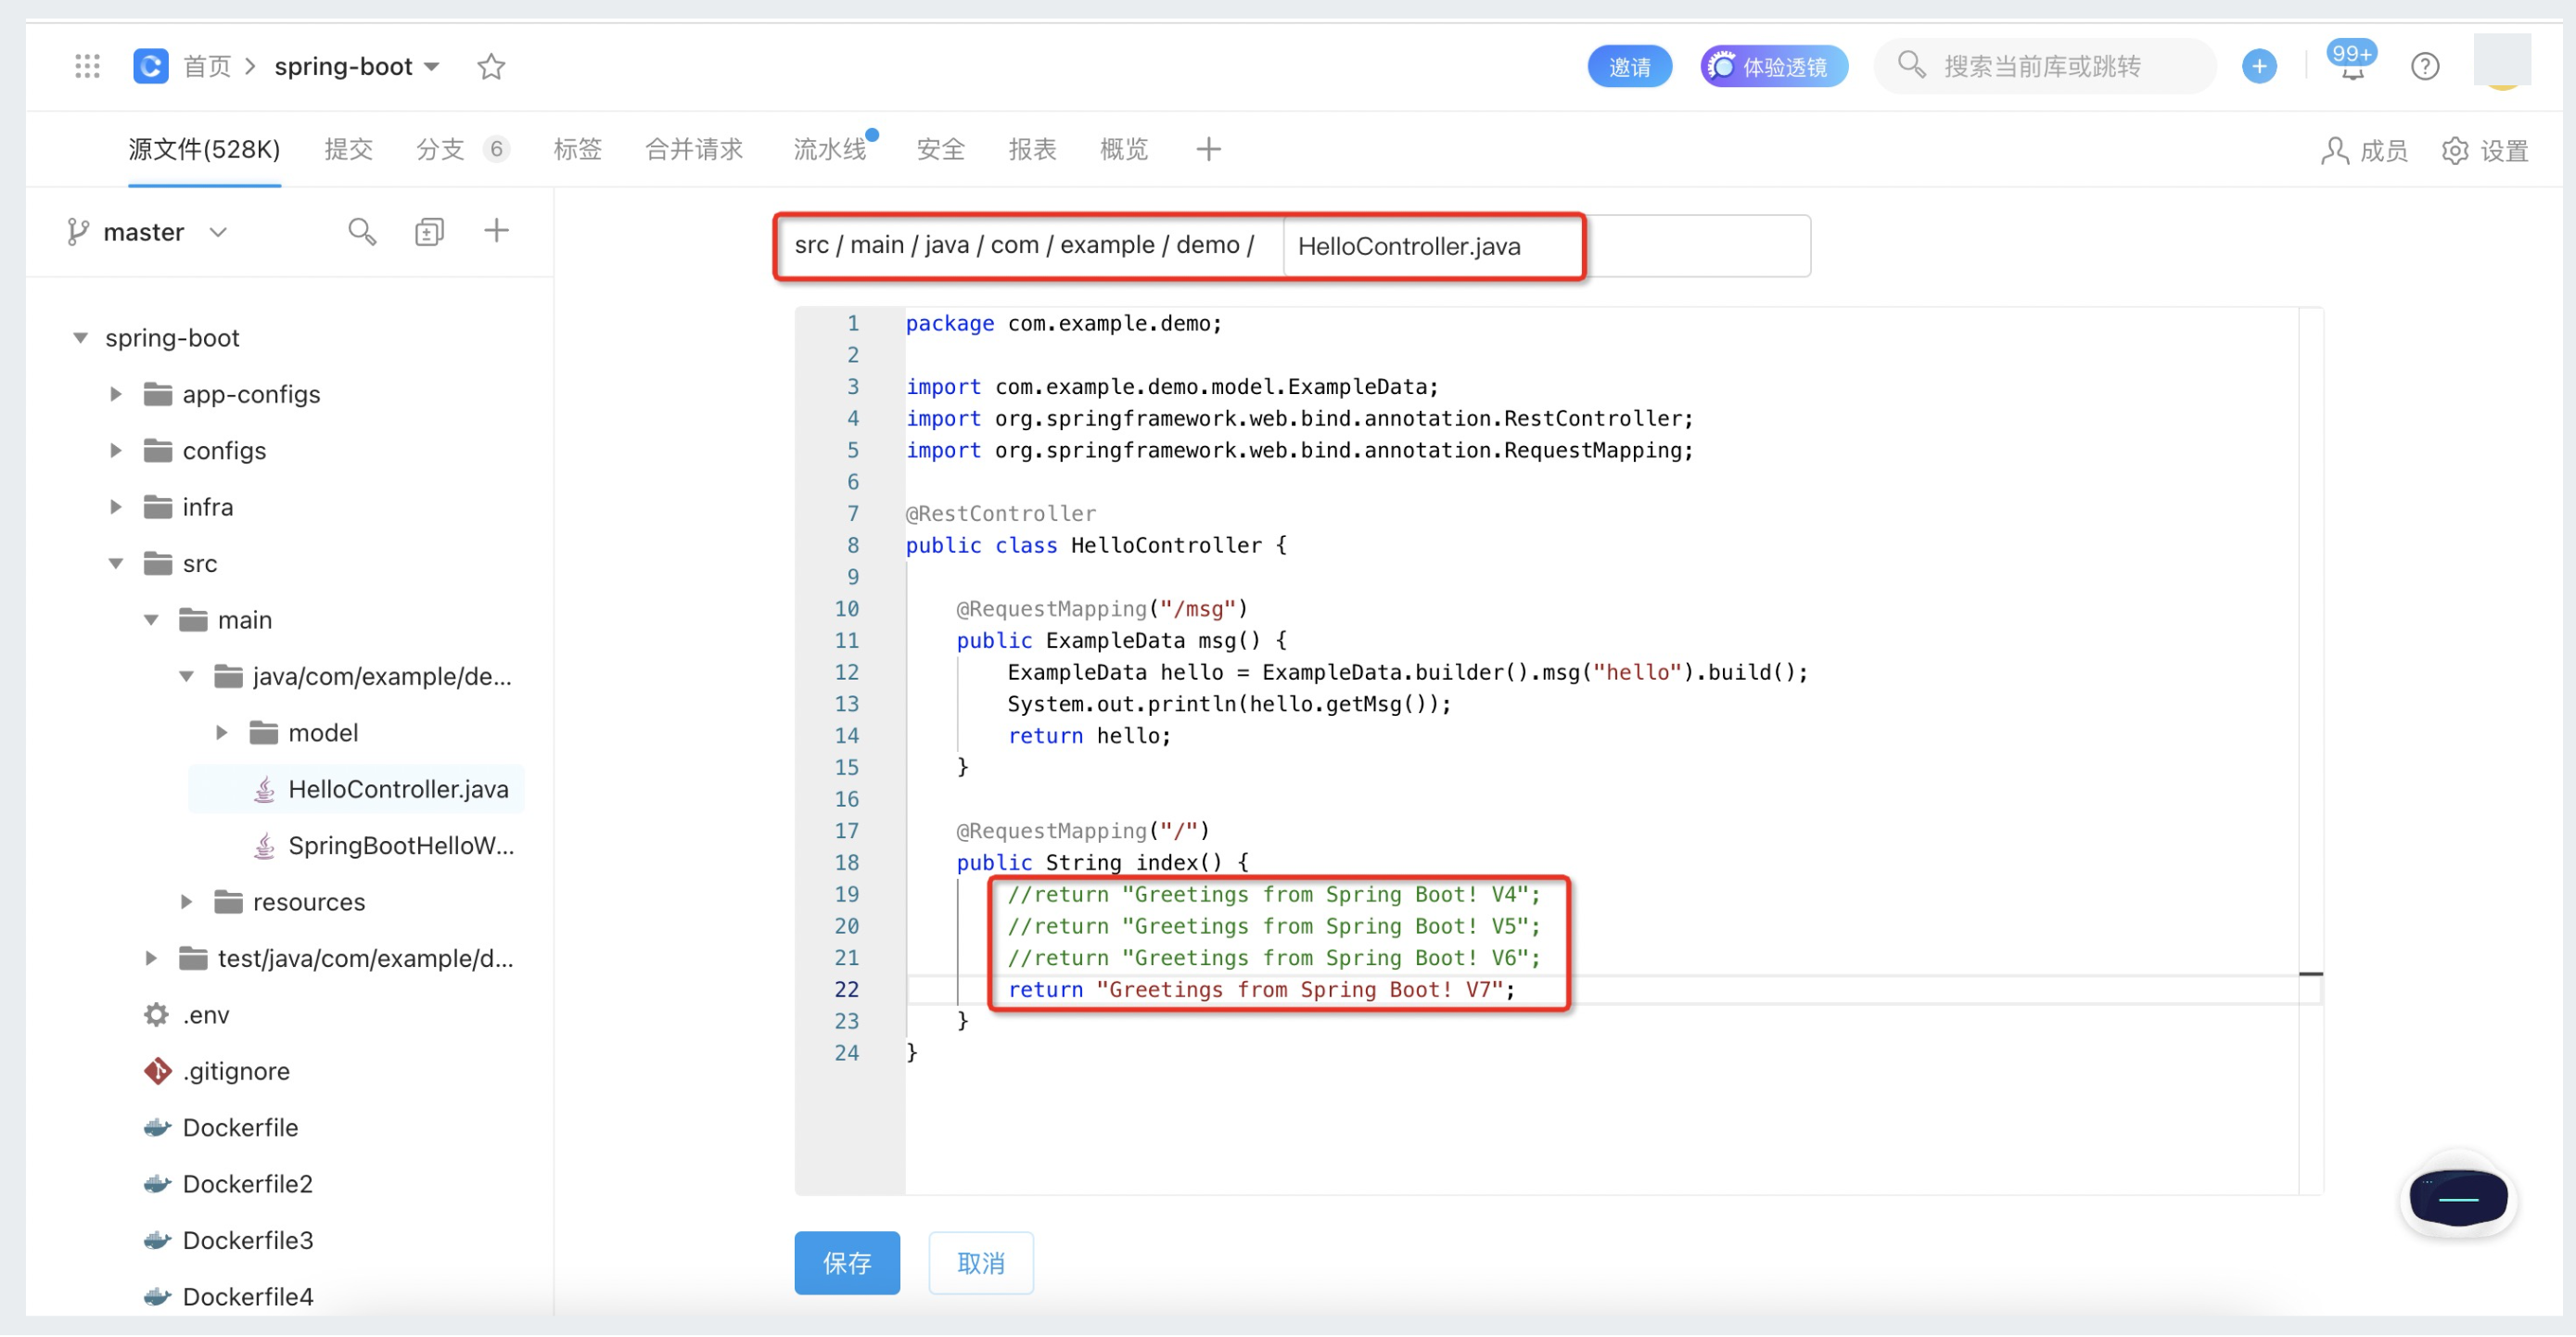The height and width of the screenshot is (1337, 2576).
Task: Click the 取消 cancel button
Action: pos(980,1265)
